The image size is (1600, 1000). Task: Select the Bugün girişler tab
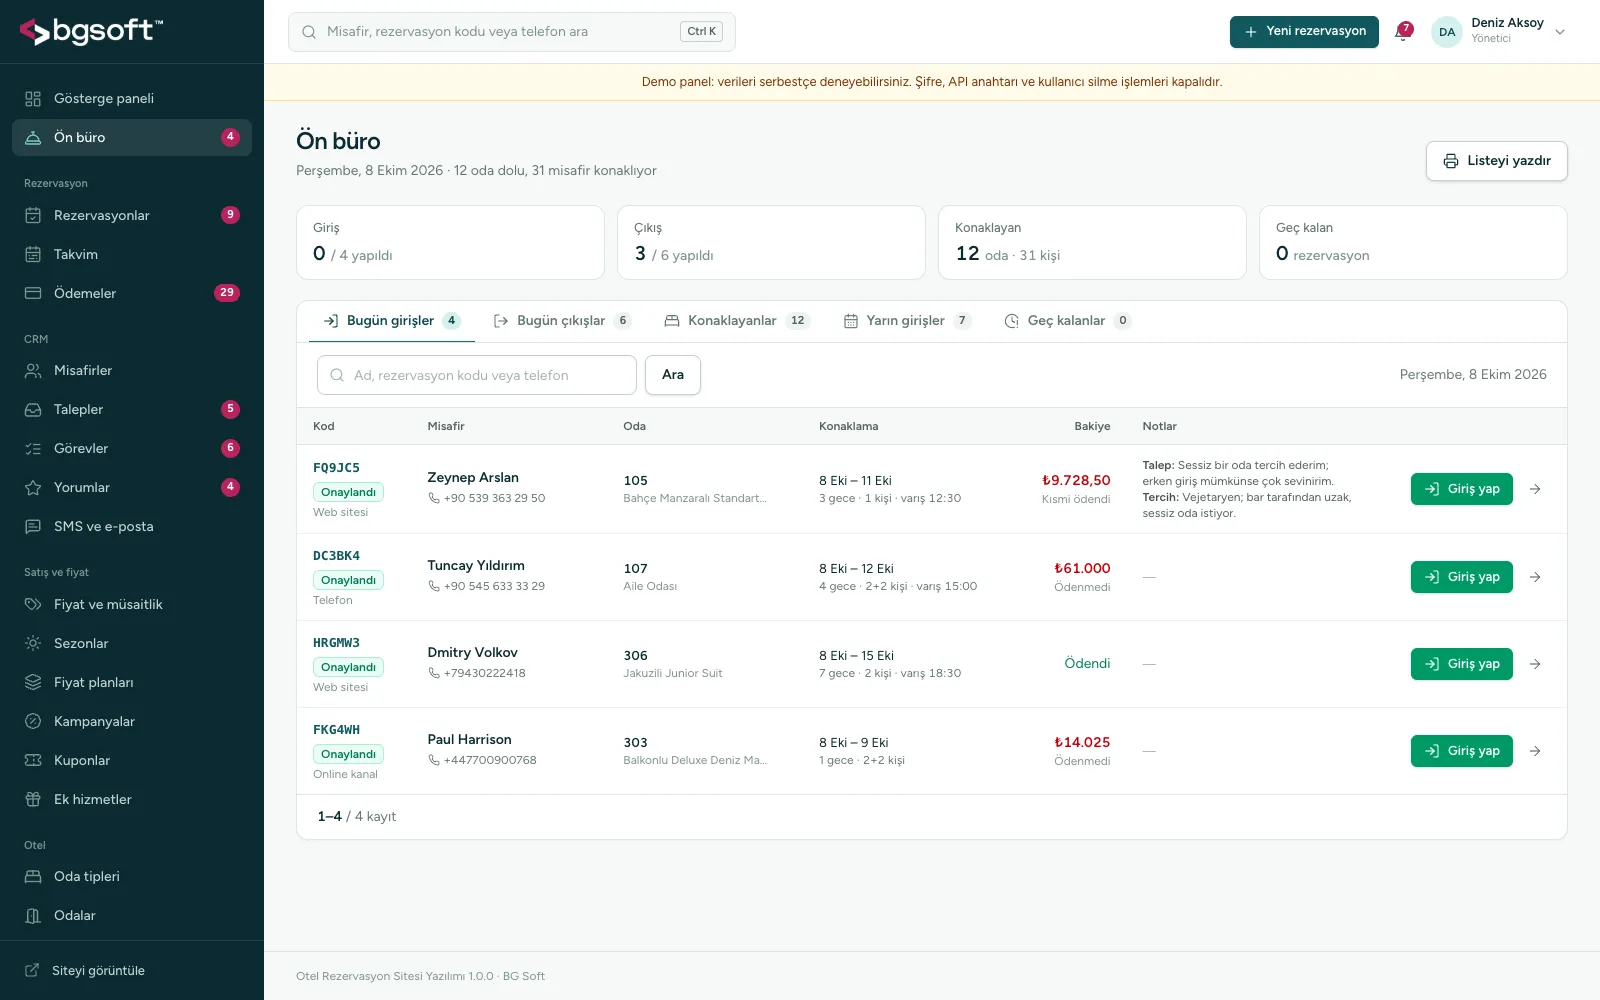click(392, 321)
